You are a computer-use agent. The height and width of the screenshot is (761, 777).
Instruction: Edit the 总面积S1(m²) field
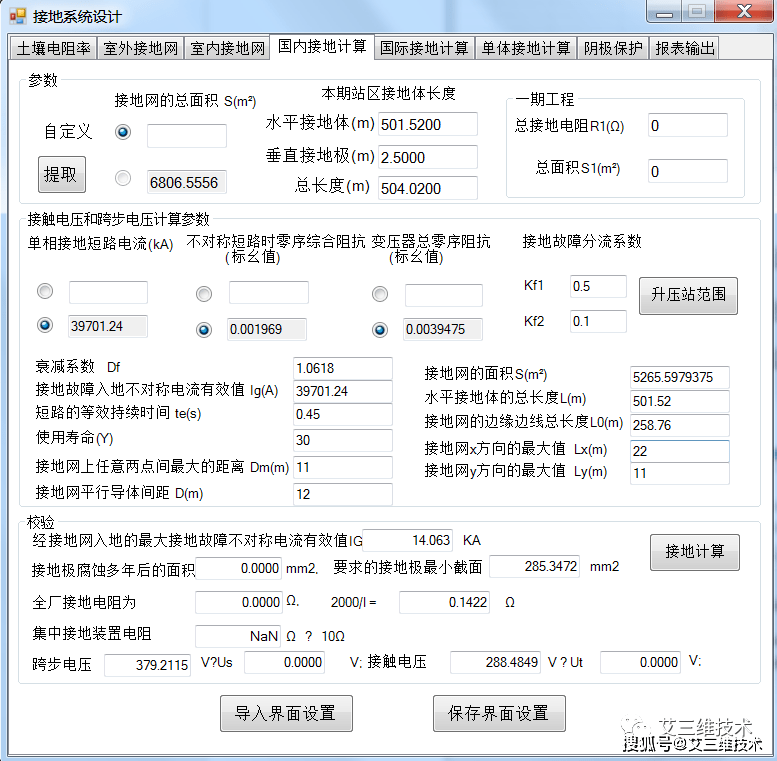click(x=688, y=171)
